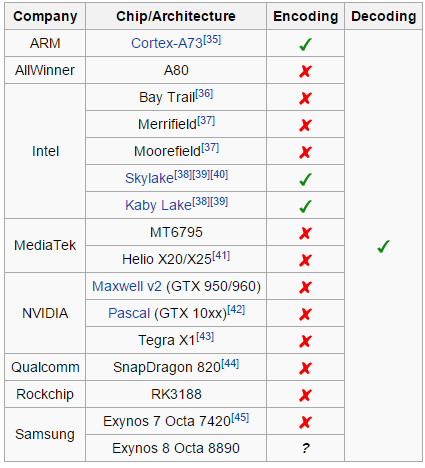Viewport: 425px width, 468px height.
Task: Open citation [41] beside Helio X20/X25
Action: click(x=221, y=256)
